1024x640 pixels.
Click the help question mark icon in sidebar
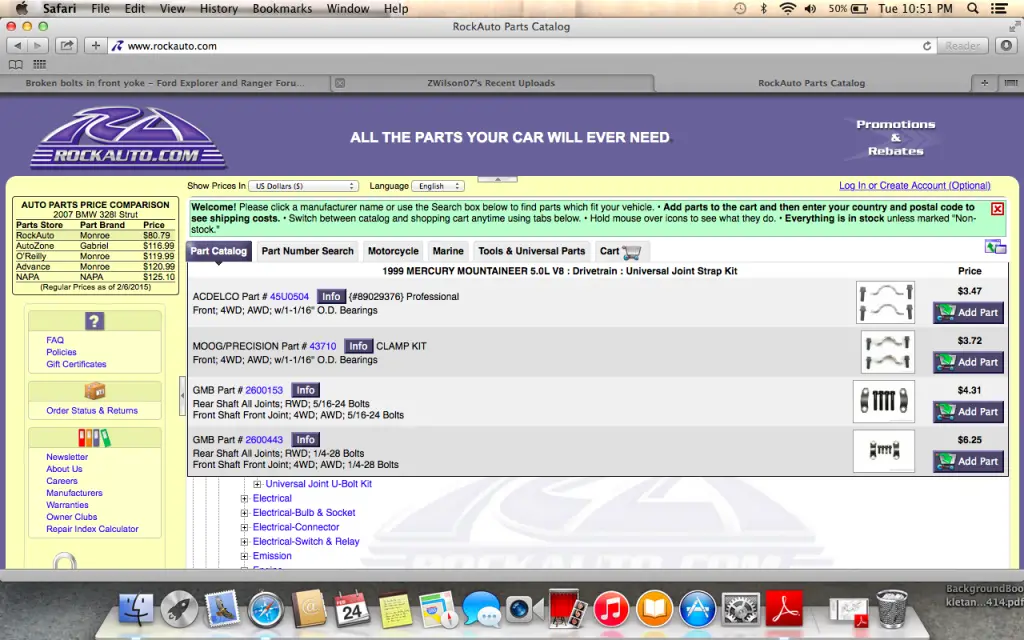click(95, 321)
